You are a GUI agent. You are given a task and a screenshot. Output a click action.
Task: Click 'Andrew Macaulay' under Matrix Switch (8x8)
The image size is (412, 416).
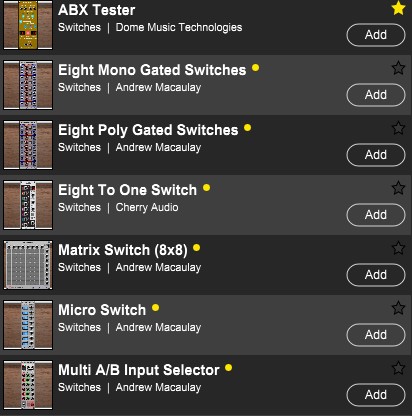pyautogui.click(x=158, y=268)
